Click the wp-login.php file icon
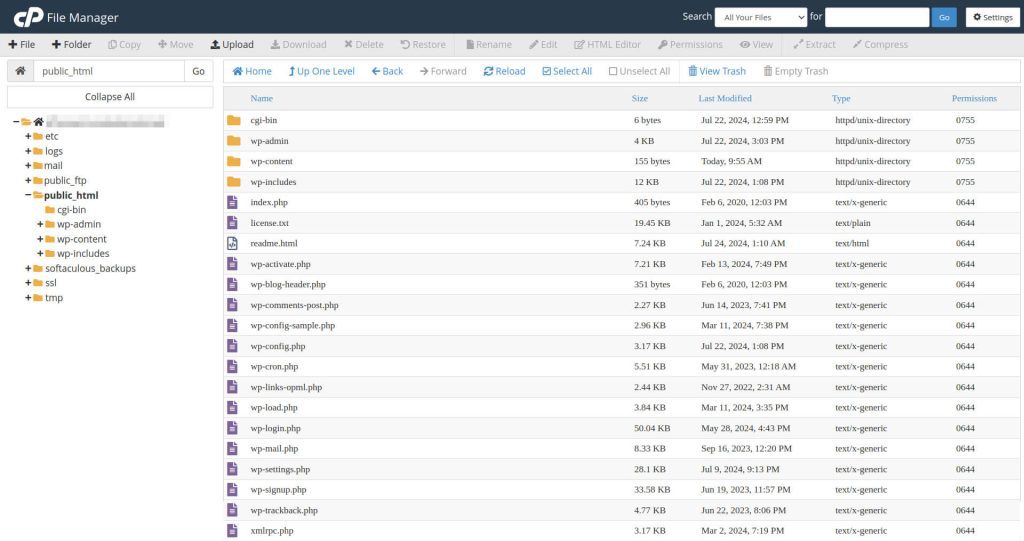Image resolution: width=1024 pixels, height=541 pixels. [x=232, y=428]
